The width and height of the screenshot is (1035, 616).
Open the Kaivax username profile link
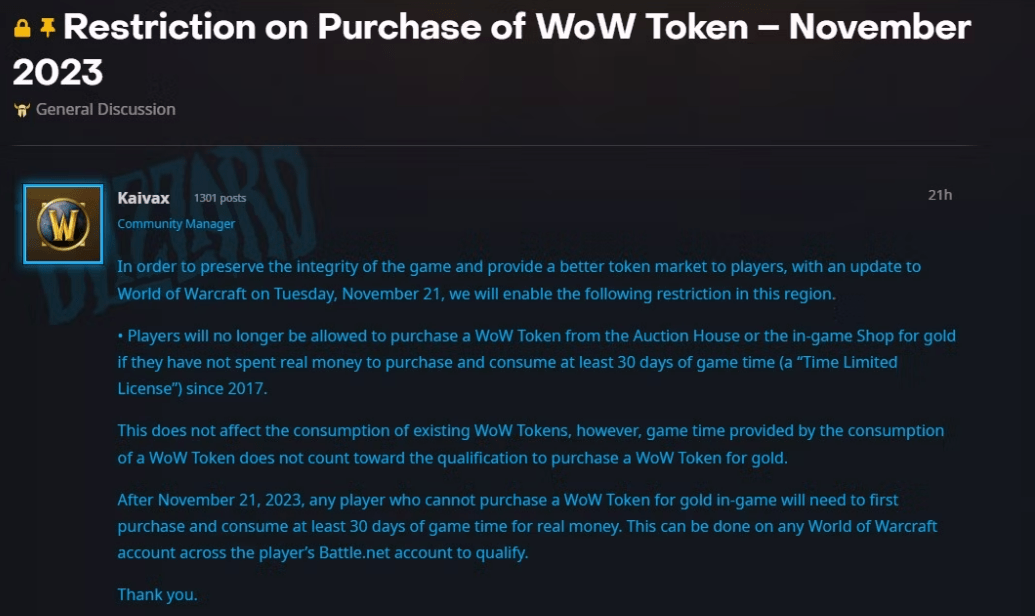tap(143, 198)
